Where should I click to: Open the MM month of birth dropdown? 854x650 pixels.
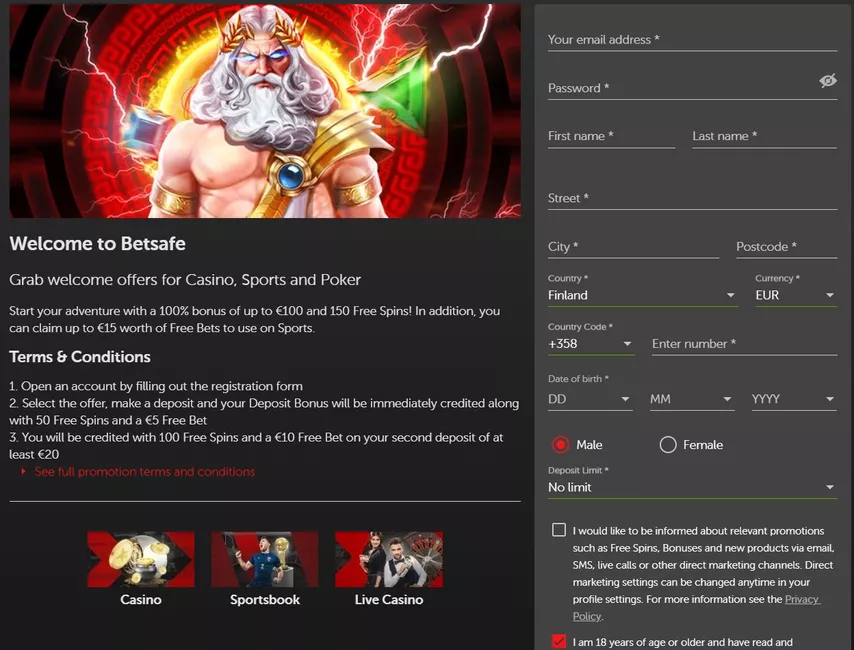(x=692, y=399)
